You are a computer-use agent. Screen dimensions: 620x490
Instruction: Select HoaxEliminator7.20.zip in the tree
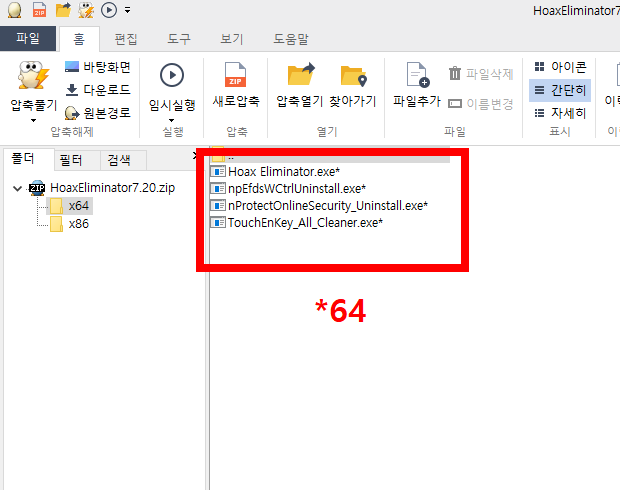(112, 188)
